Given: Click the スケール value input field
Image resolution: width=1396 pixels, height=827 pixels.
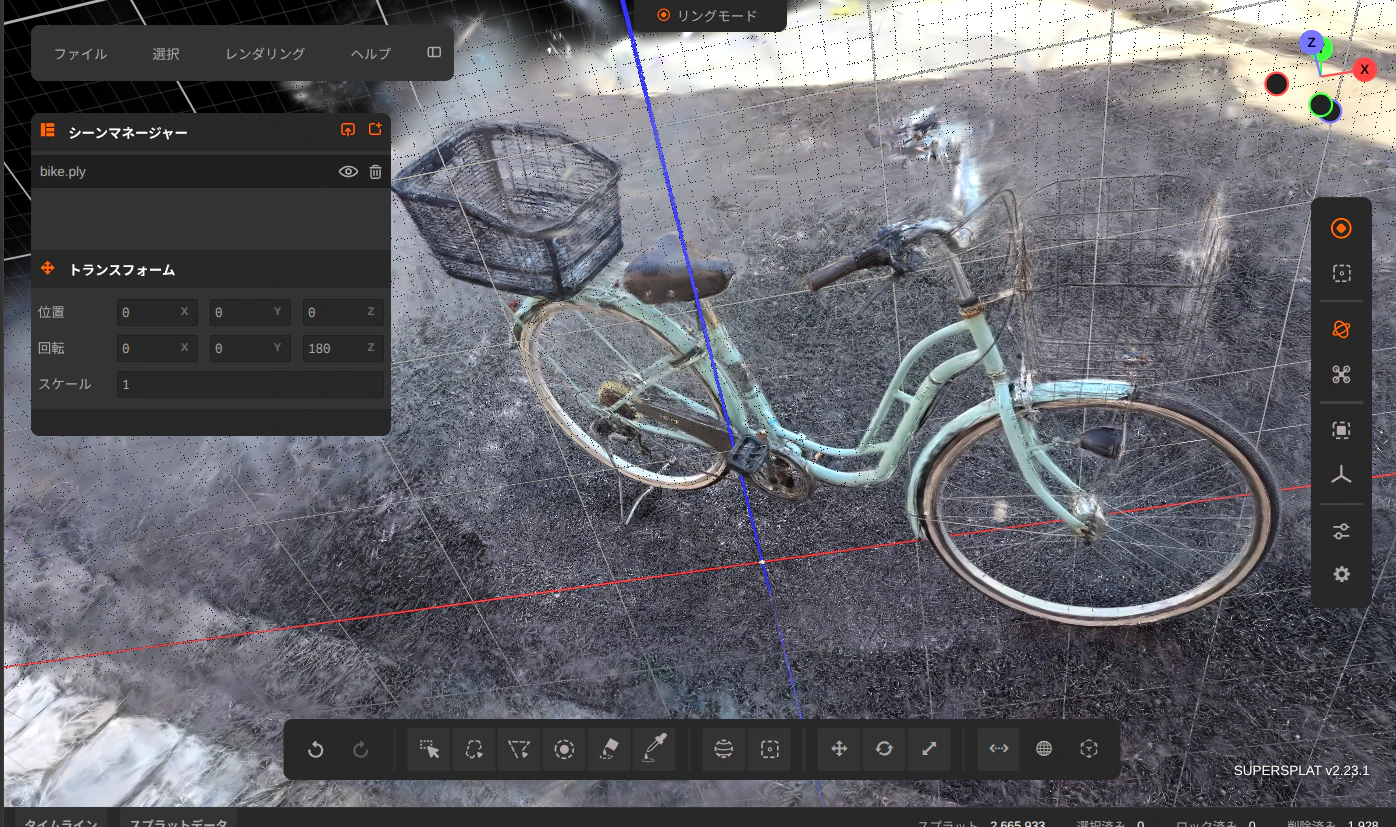Looking at the screenshot, I should [x=250, y=384].
